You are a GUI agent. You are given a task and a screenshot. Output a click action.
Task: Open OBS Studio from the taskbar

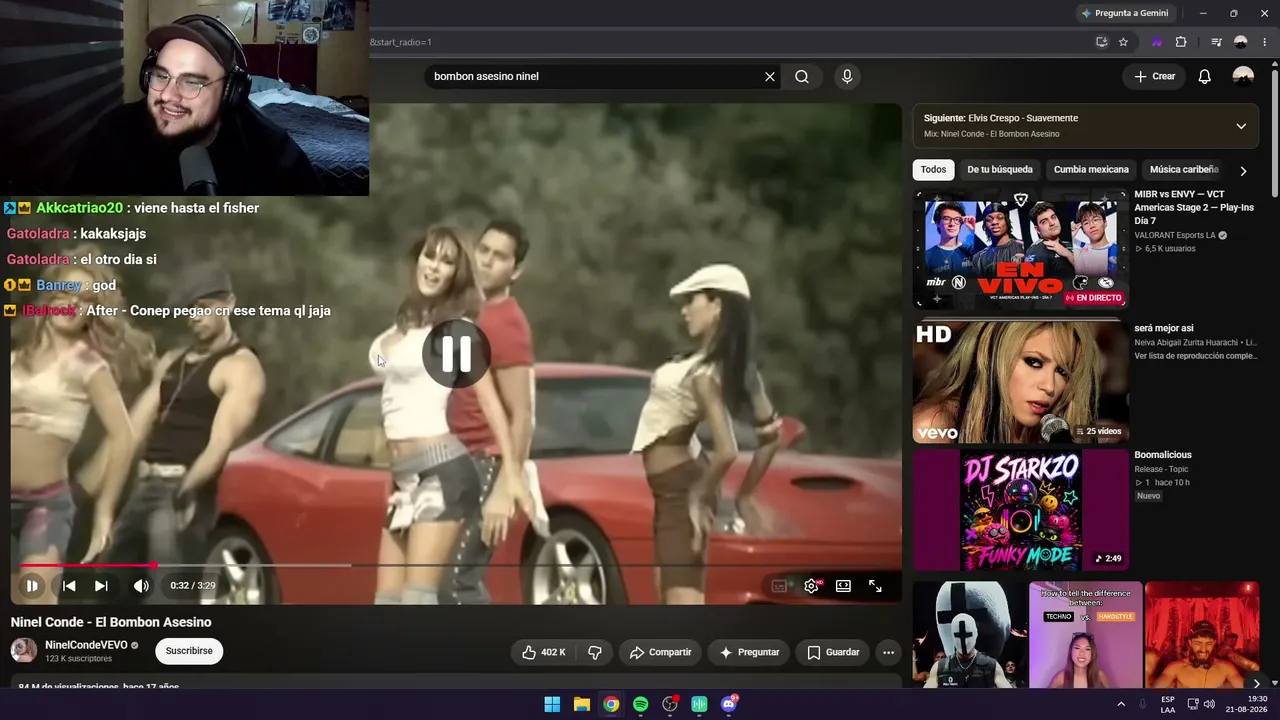pos(670,704)
